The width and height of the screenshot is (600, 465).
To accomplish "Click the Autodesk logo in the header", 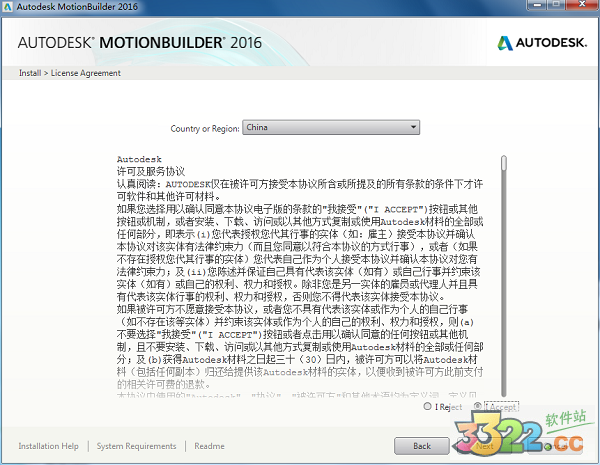I will (x=542, y=43).
